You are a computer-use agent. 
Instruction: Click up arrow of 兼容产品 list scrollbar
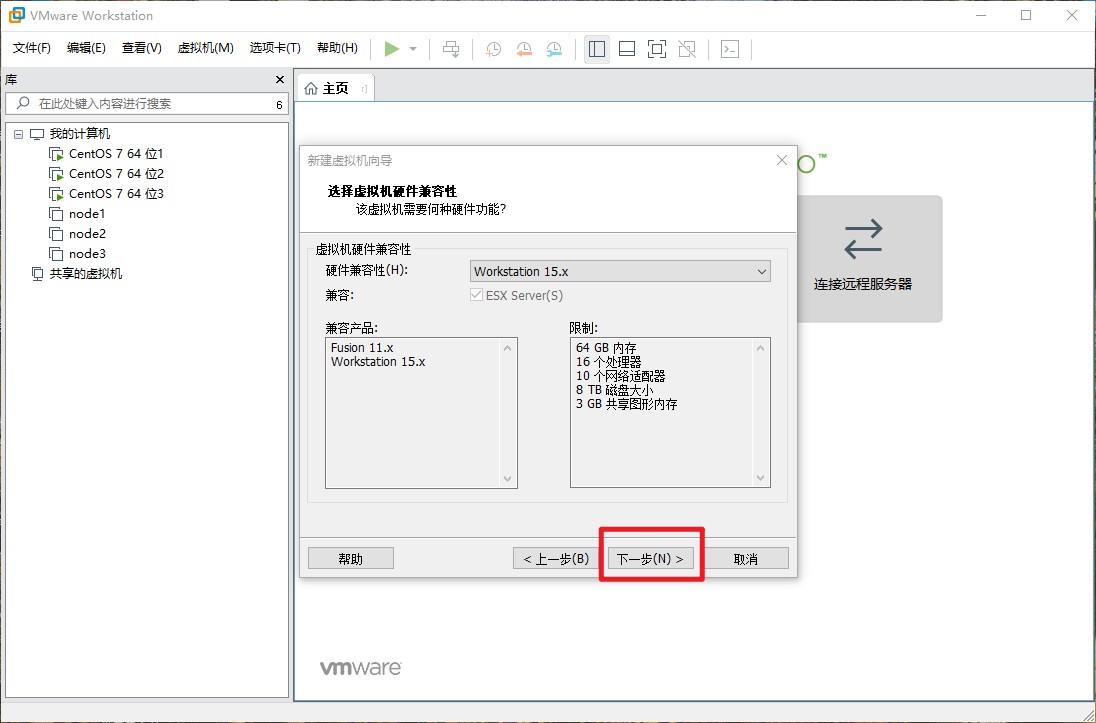coord(507,348)
